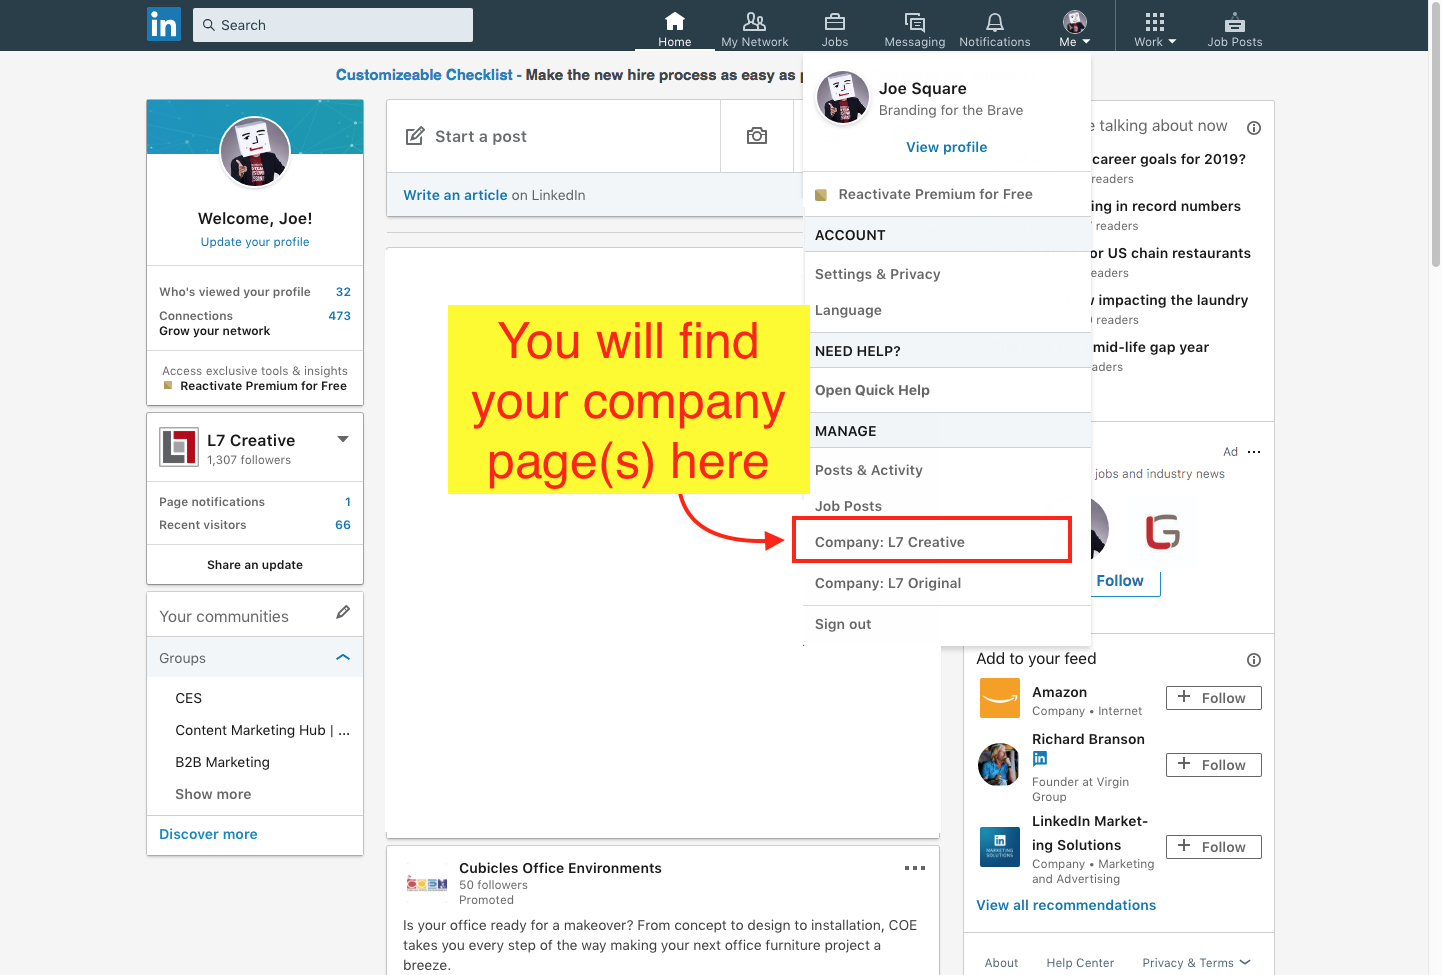Screen dimensions: 1442x975
Task: Open the CES group
Action: tap(189, 698)
